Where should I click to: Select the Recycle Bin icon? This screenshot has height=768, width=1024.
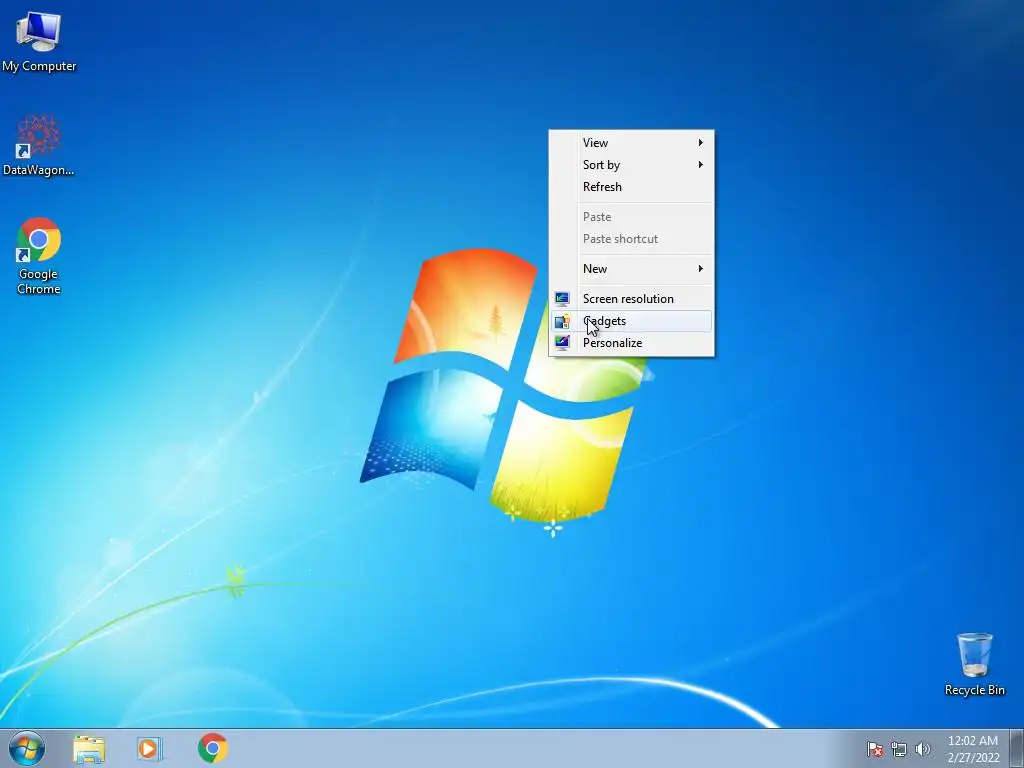pos(974,664)
